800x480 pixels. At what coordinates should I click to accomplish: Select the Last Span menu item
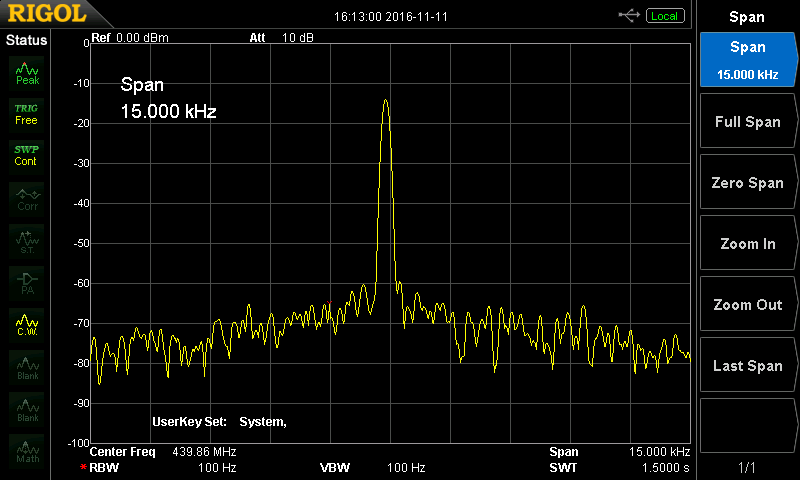pos(747,366)
